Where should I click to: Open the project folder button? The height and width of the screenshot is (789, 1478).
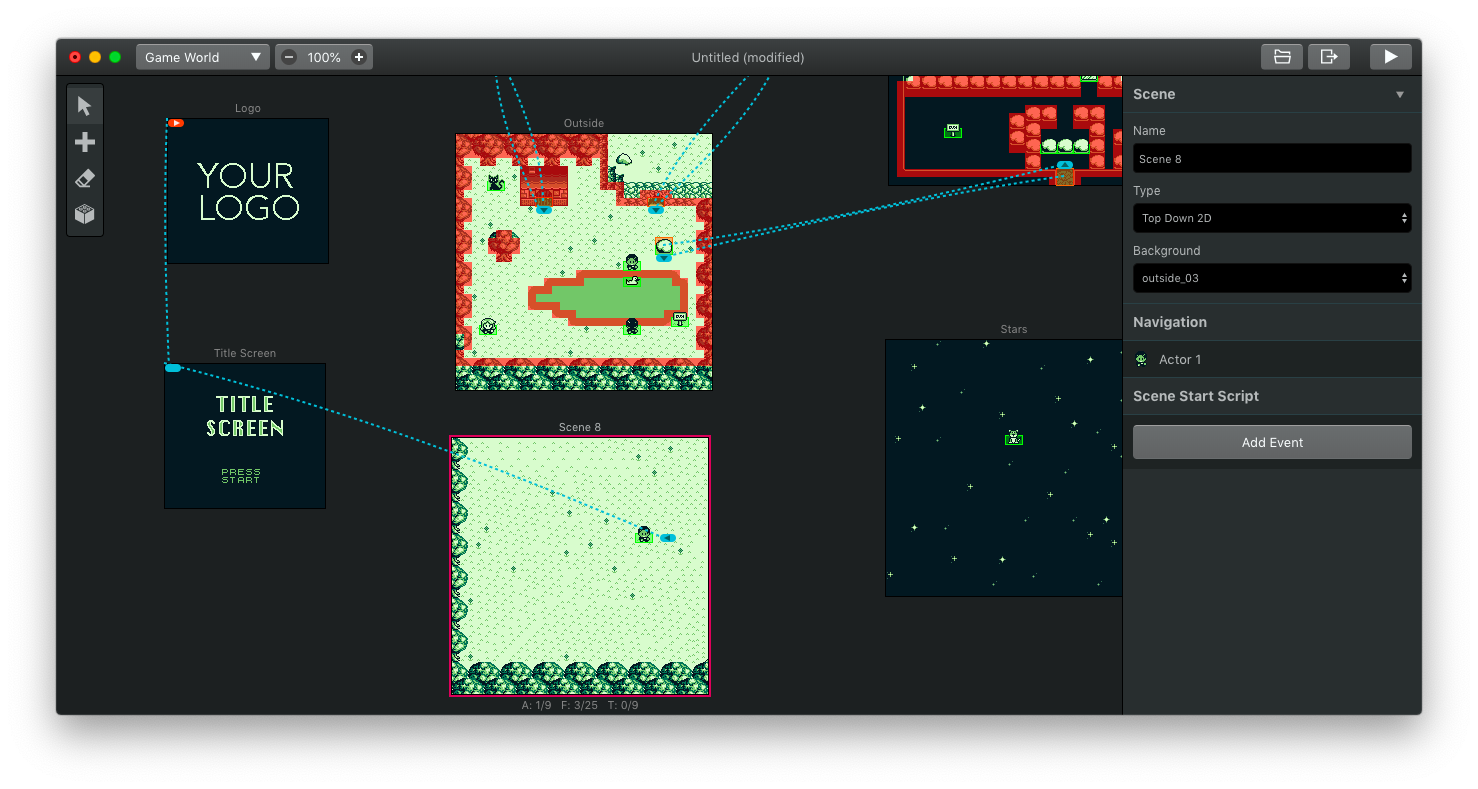pos(1282,57)
